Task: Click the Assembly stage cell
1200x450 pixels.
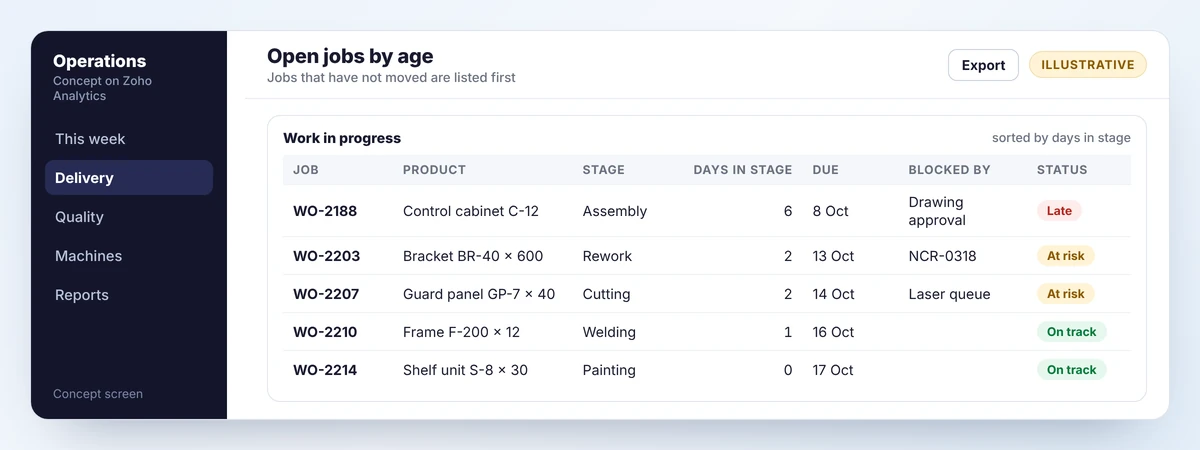Action: [x=615, y=211]
